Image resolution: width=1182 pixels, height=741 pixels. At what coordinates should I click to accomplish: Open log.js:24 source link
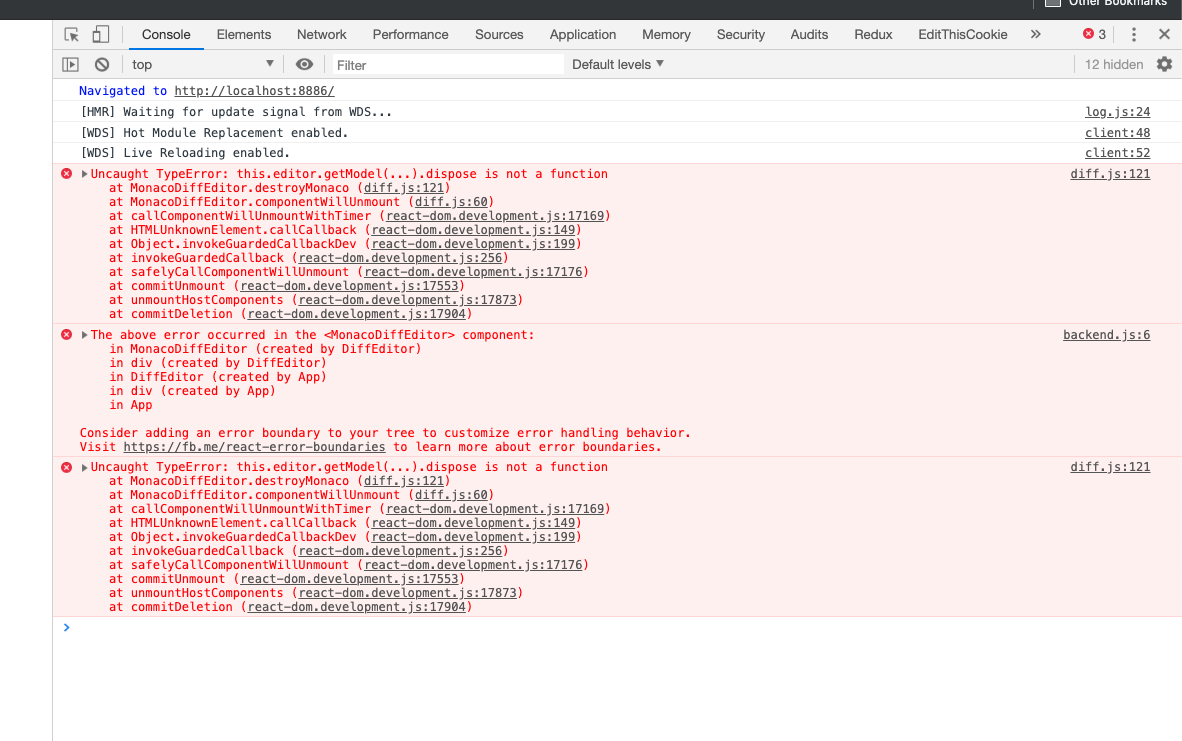[x=1117, y=112]
